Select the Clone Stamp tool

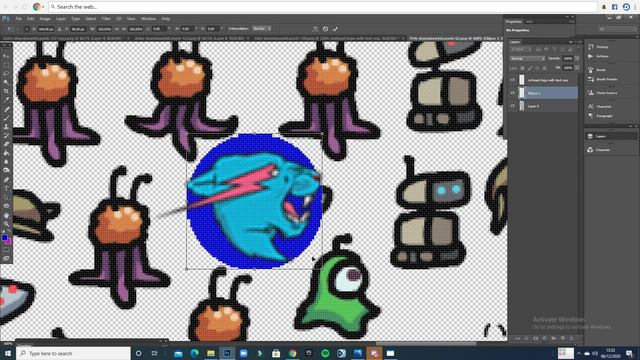point(6,127)
